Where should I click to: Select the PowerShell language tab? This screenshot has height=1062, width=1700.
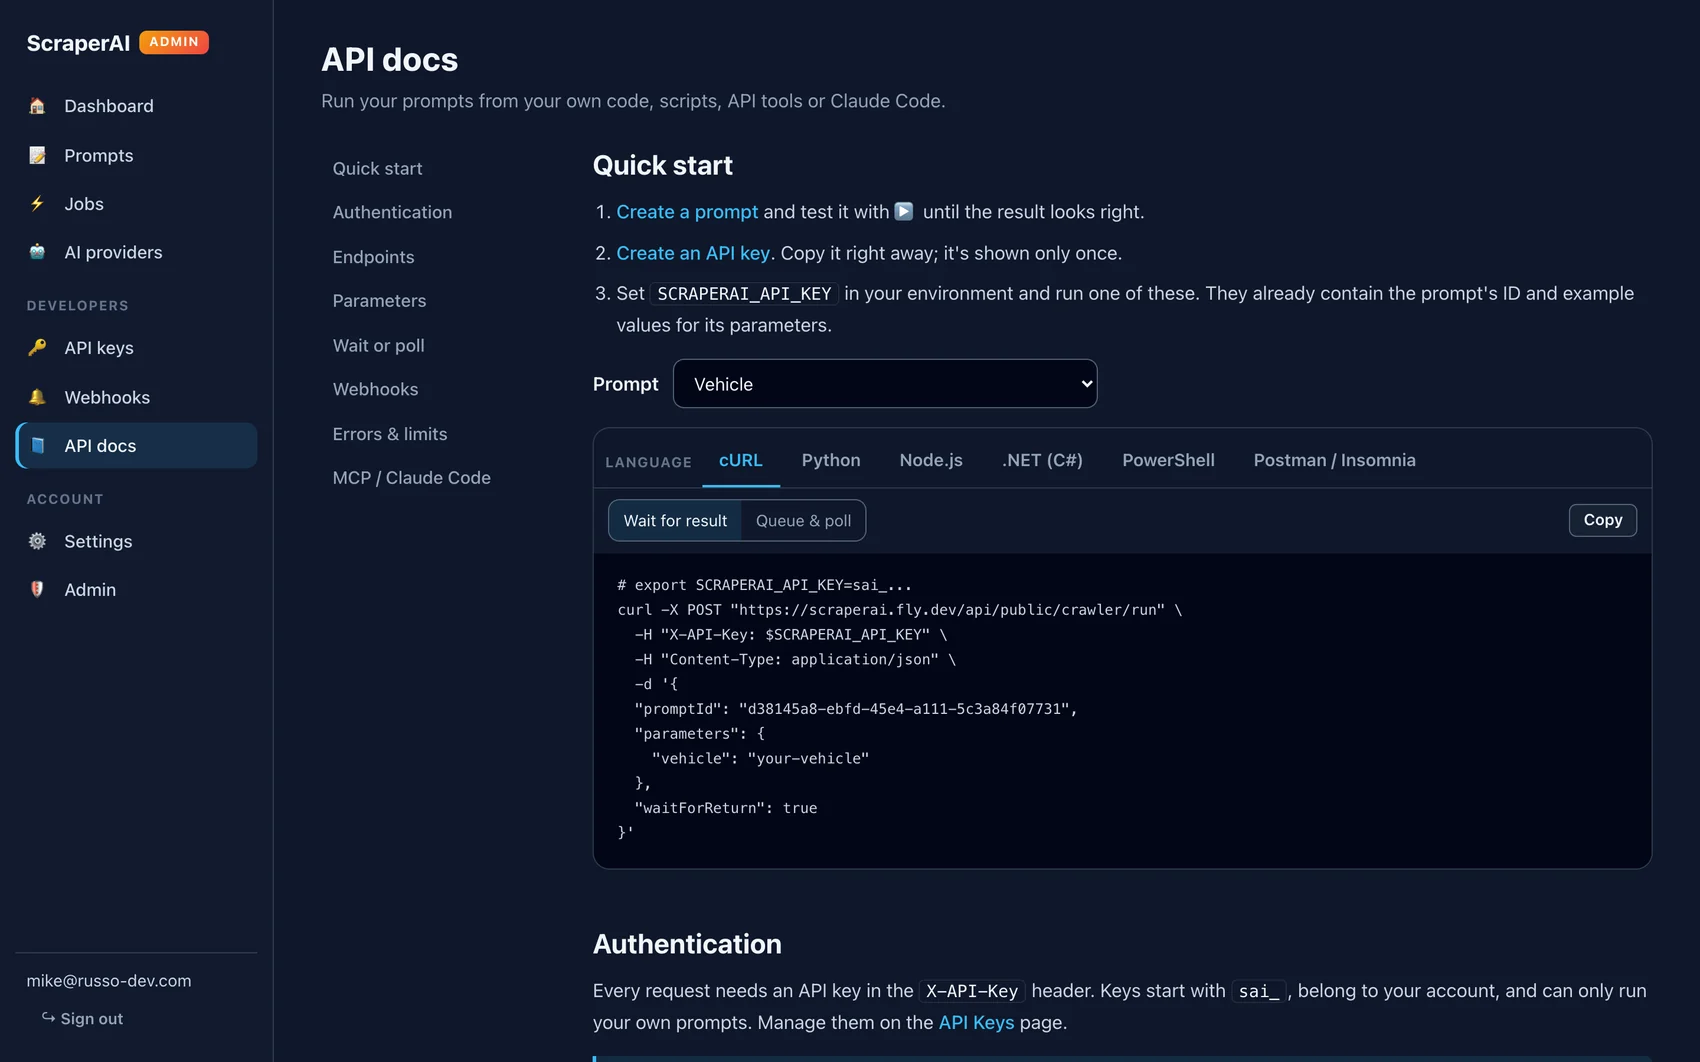click(1168, 460)
